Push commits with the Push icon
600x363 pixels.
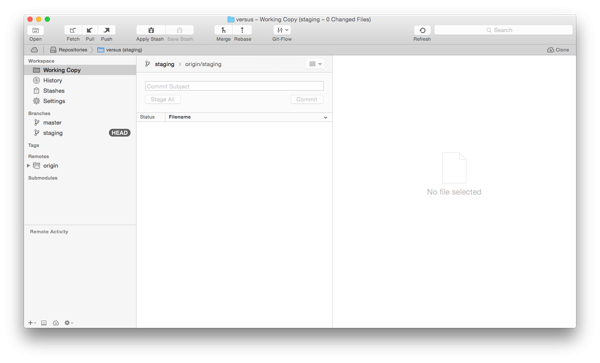[107, 30]
